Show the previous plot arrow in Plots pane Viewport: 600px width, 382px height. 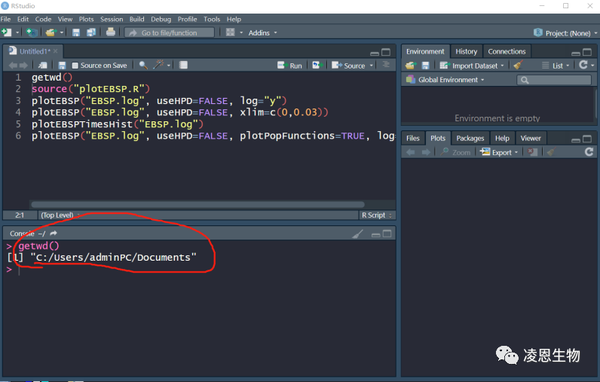[411, 152]
